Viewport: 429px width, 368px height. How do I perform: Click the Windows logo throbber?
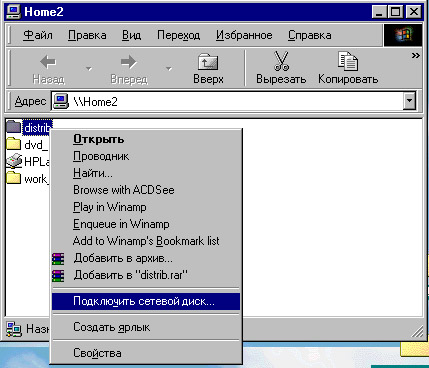[403, 35]
